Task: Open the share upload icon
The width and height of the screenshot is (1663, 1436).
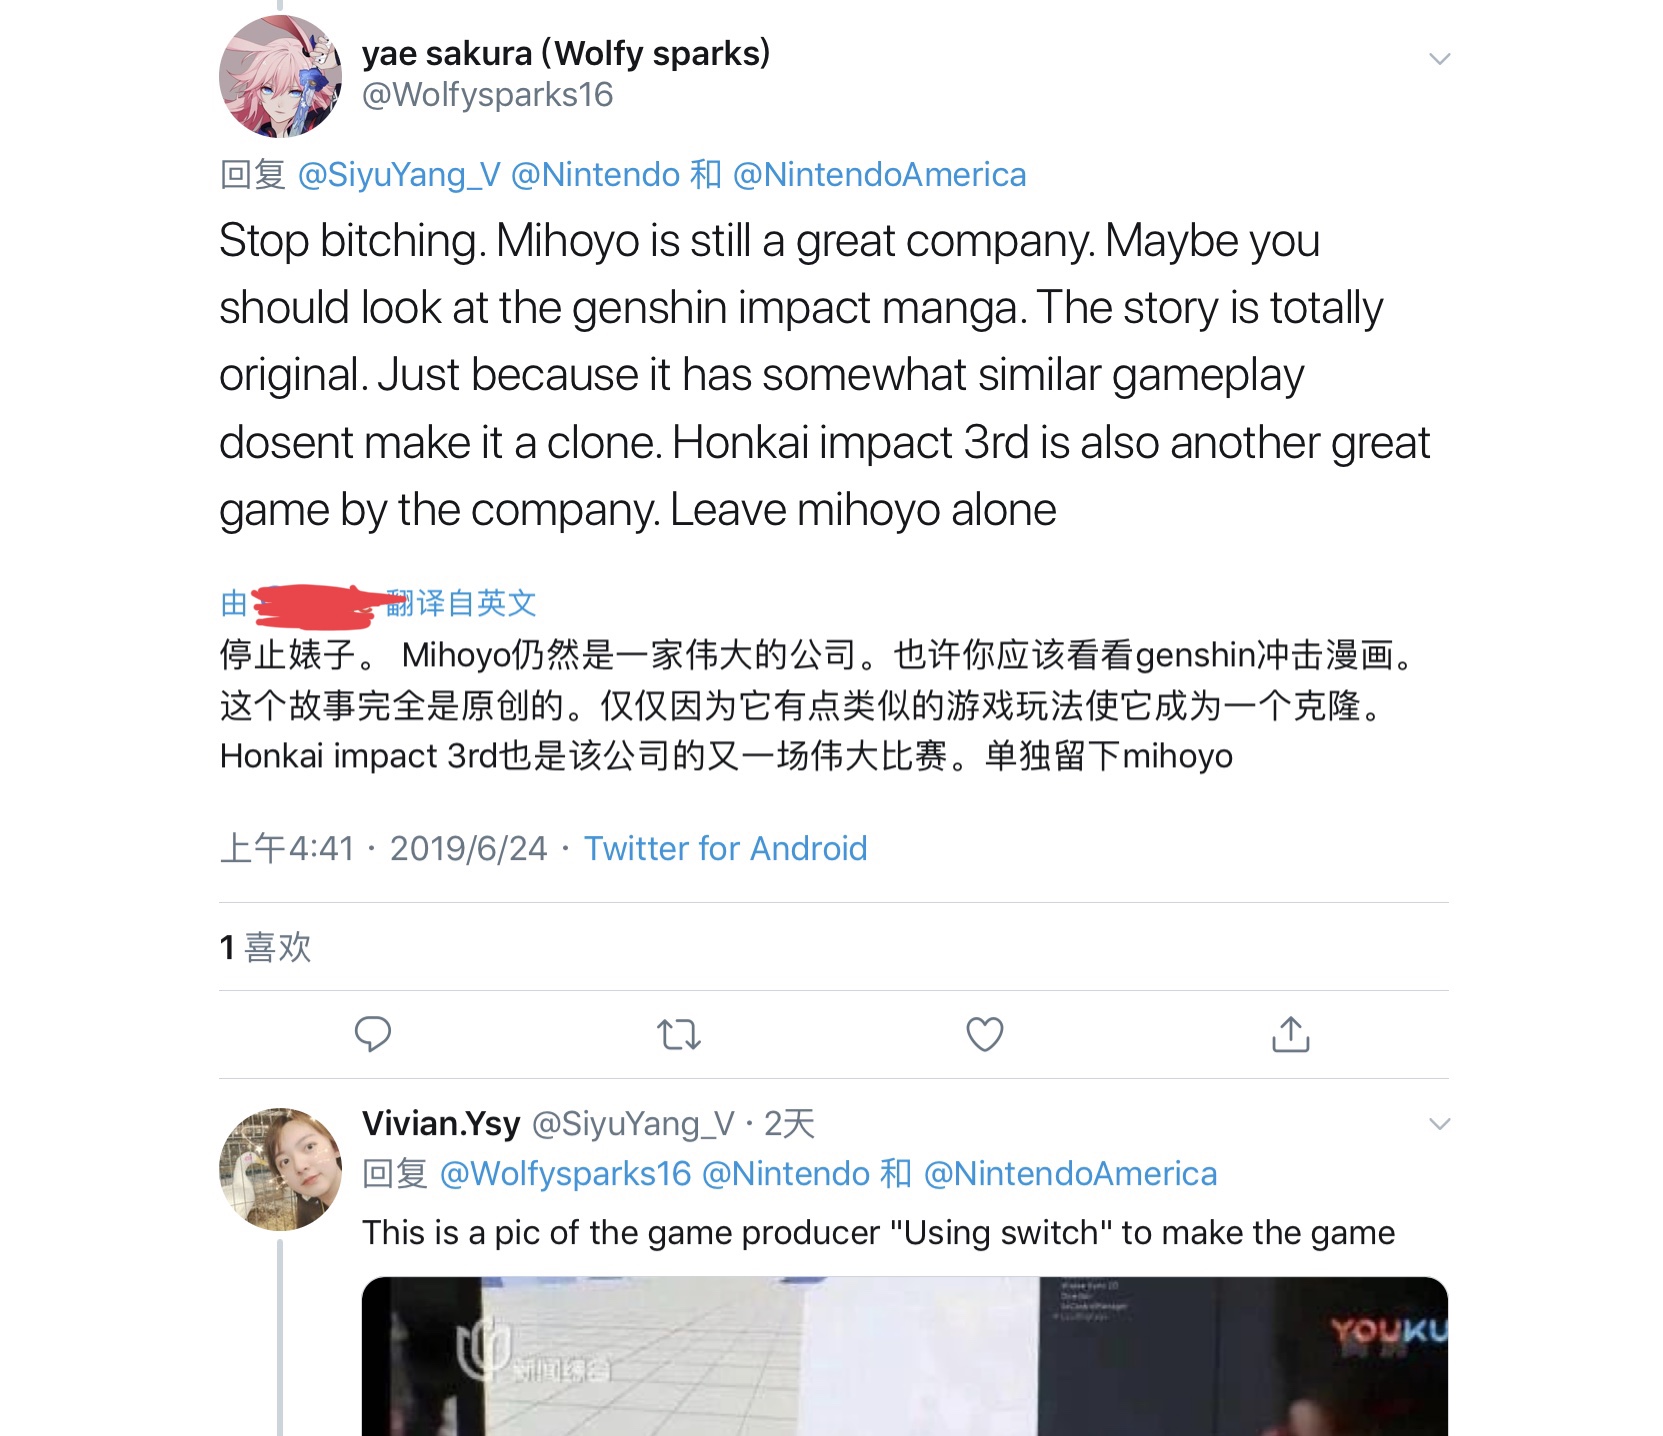Action: [x=1290, y=1034]
